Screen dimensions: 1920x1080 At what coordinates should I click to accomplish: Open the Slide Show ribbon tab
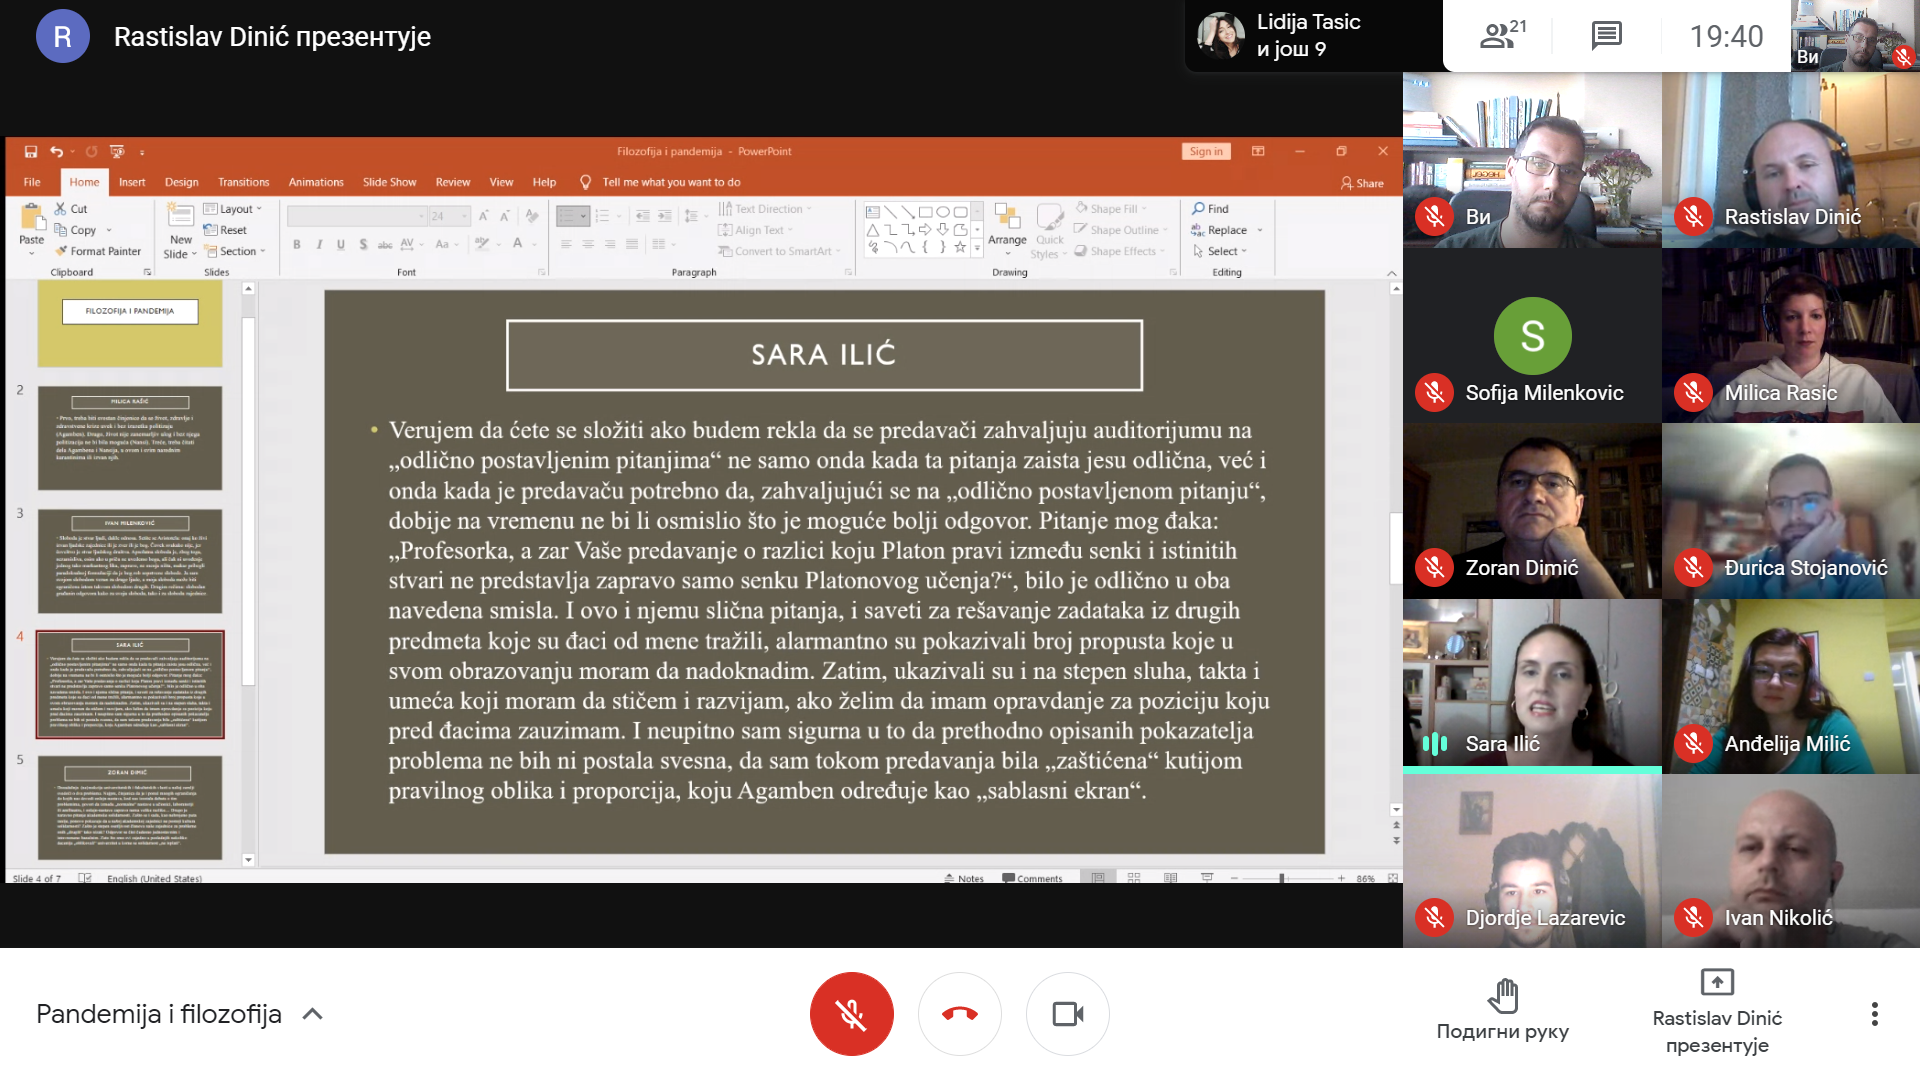389,182
